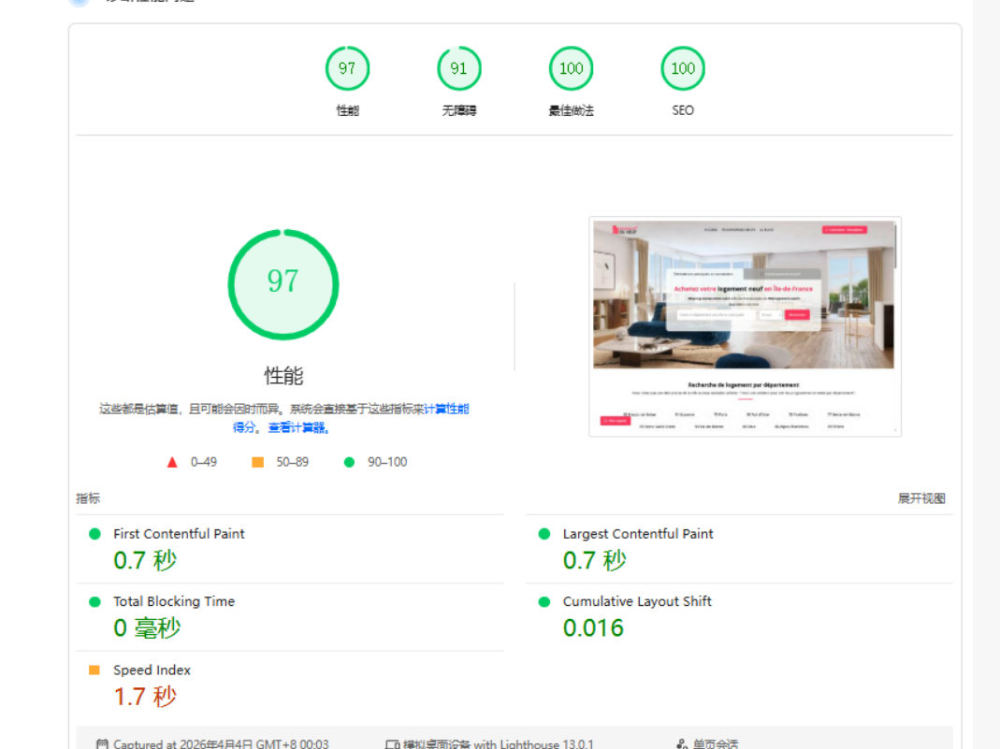
Task: Click the calendar icon beside Captured at
Action: click(x=102, y=744)
